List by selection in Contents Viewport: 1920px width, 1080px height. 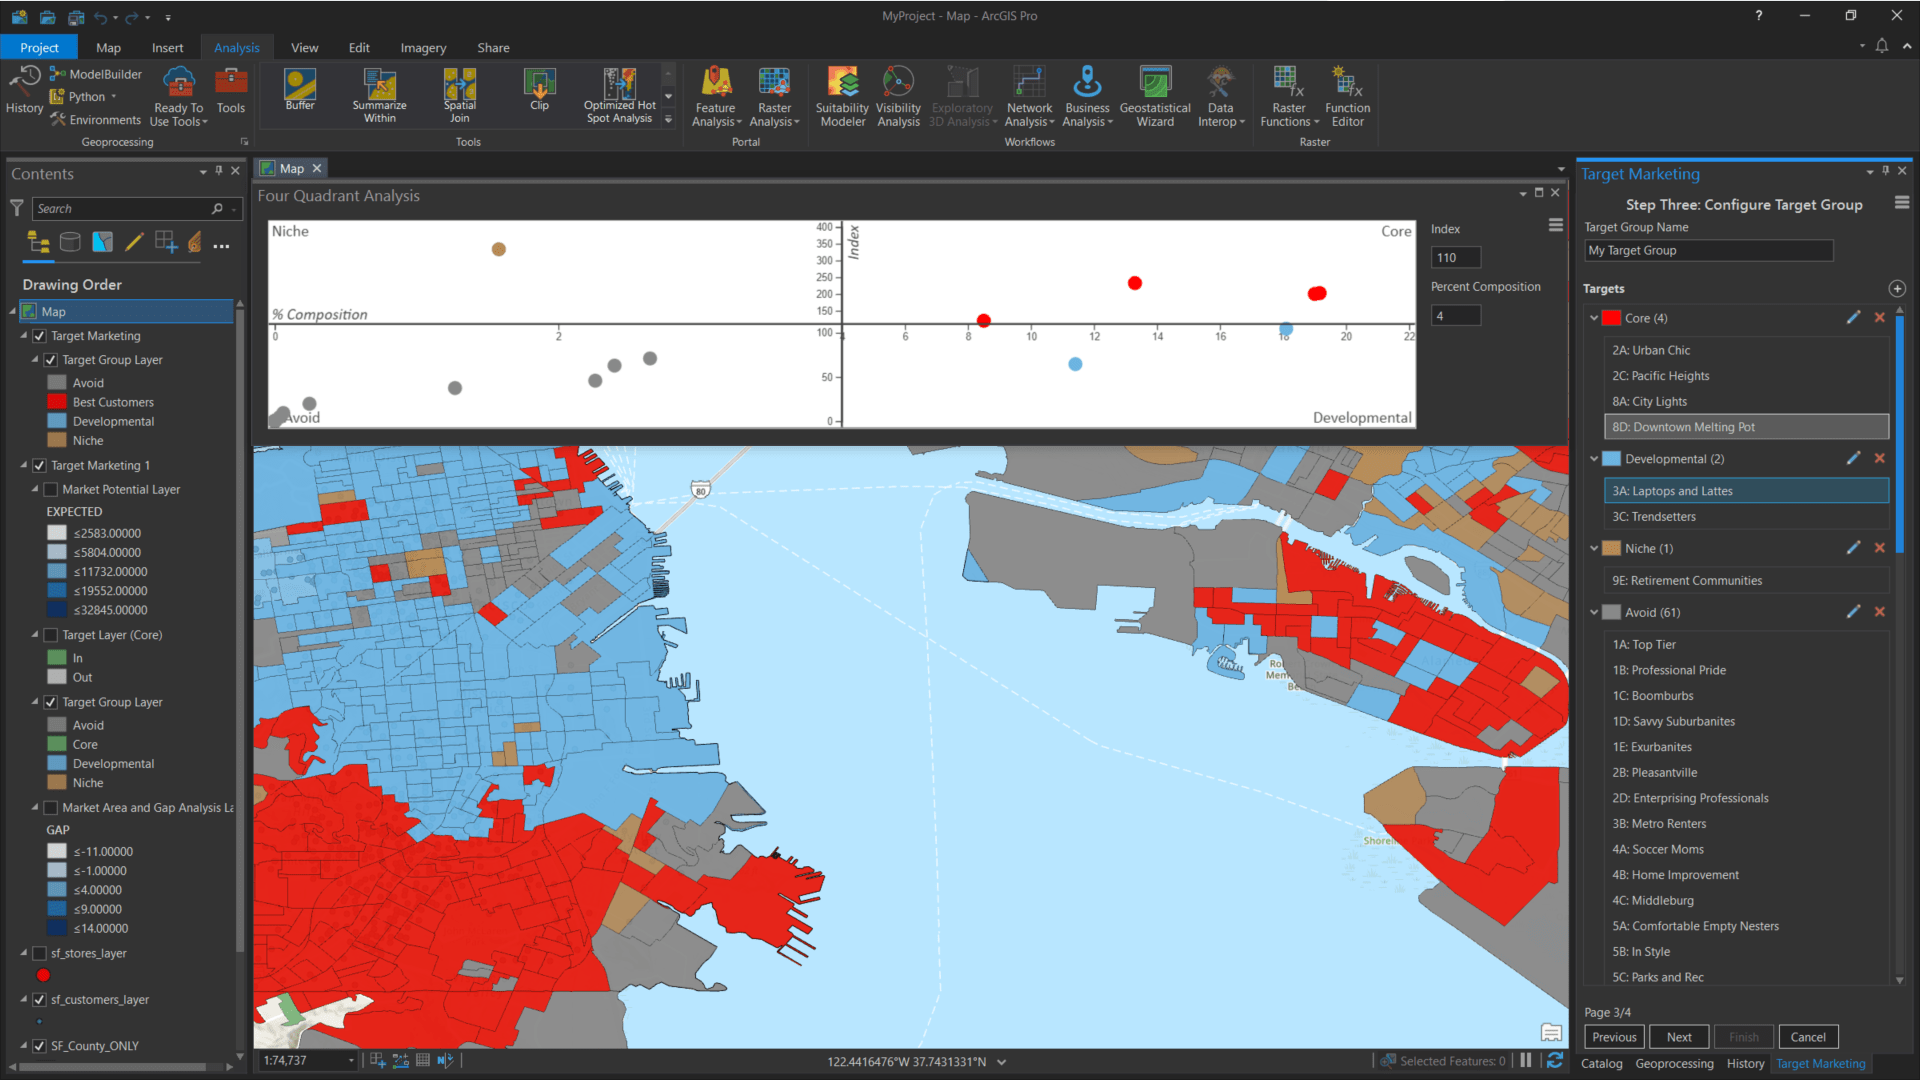point(102,242)
